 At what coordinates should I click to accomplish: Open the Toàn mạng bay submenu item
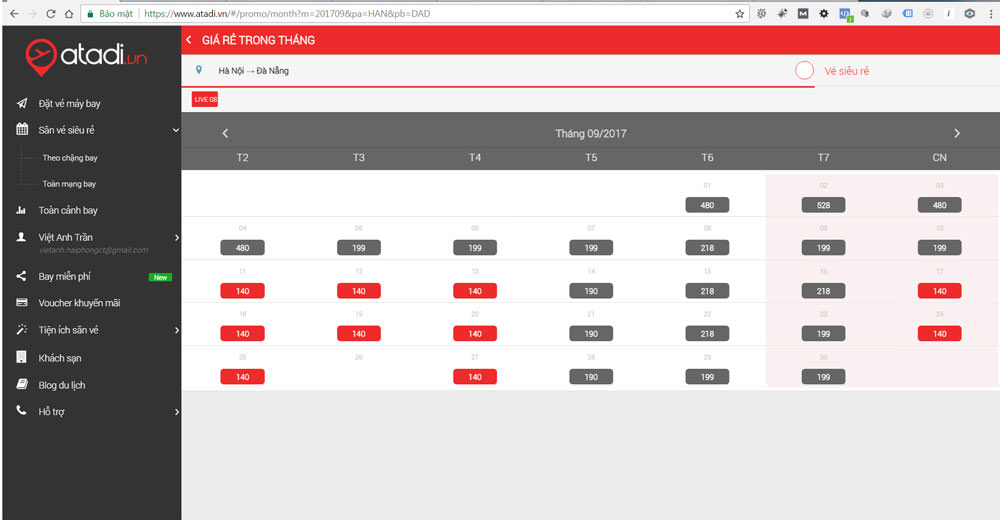(69, 184)
